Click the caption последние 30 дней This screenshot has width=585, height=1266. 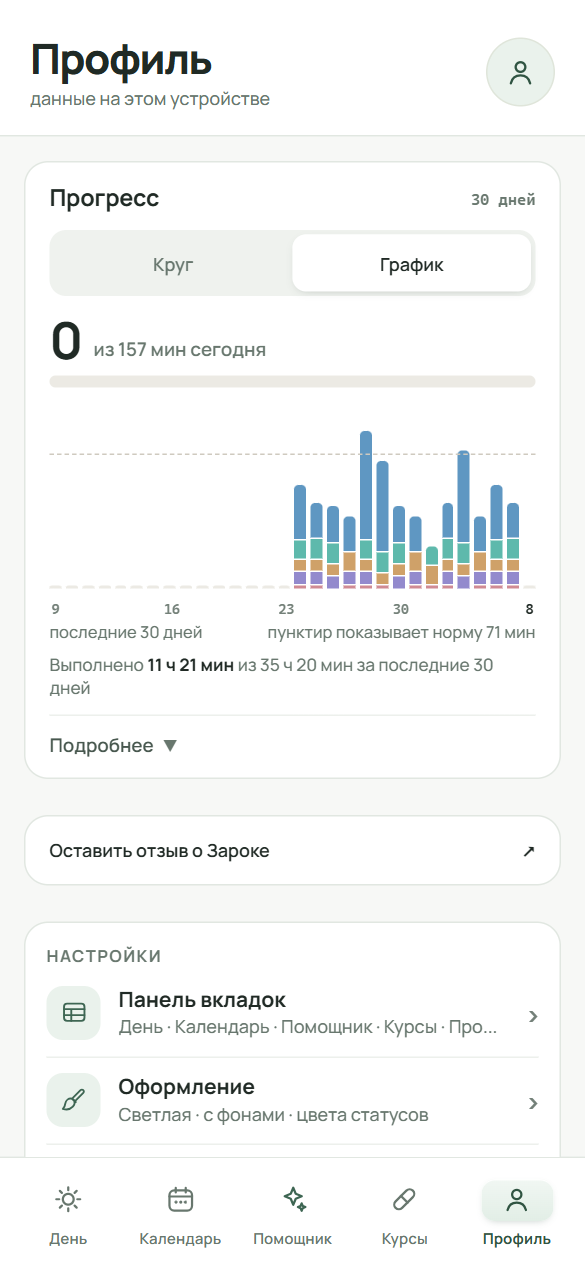click(x=126, y=632)
